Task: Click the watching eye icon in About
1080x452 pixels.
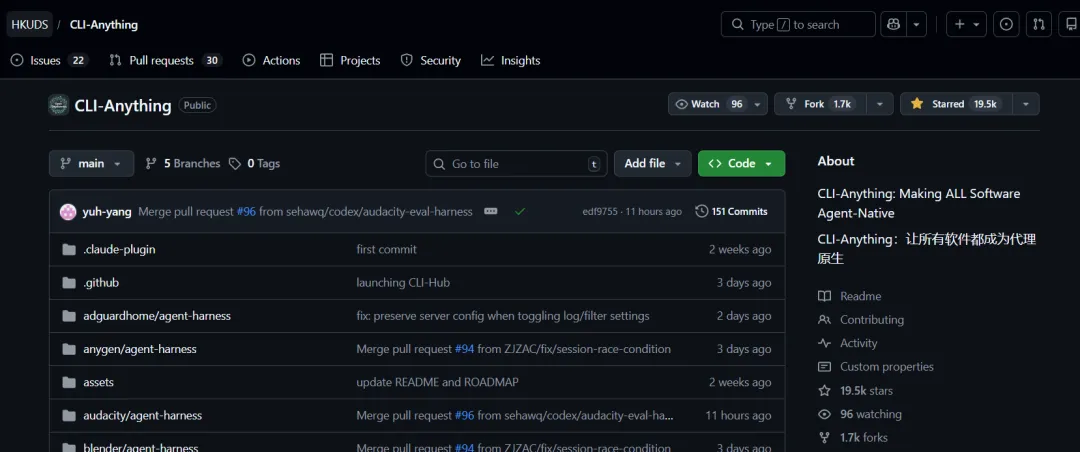Action: pos(824,414)
